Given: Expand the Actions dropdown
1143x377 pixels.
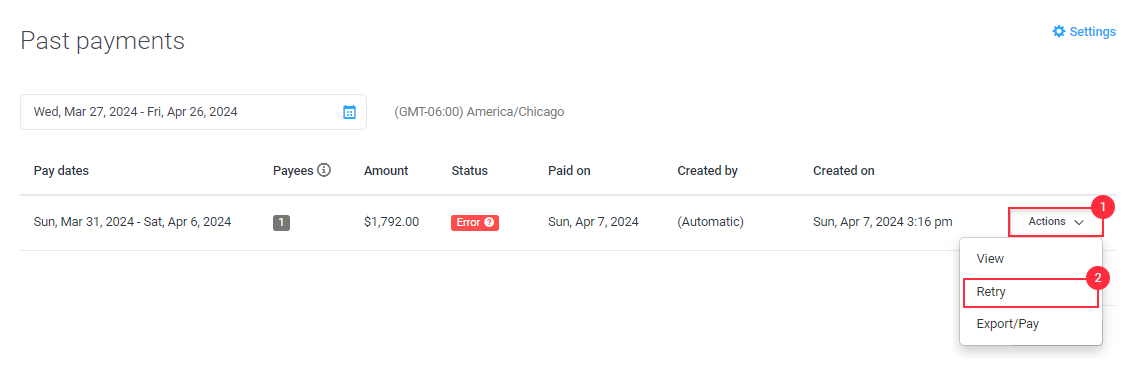Looking at the screenshot, I should (1056, 222).
